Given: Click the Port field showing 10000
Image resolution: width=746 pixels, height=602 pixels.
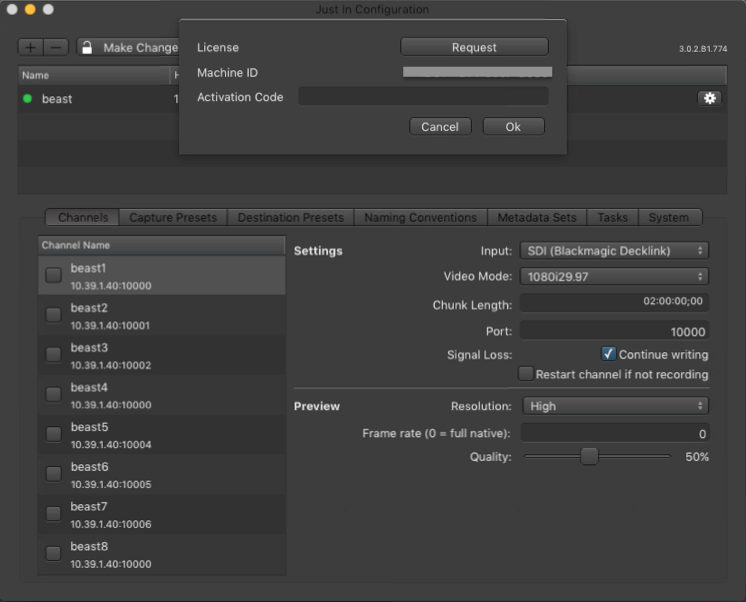Looking at the screenshot, I should point(614,331).
